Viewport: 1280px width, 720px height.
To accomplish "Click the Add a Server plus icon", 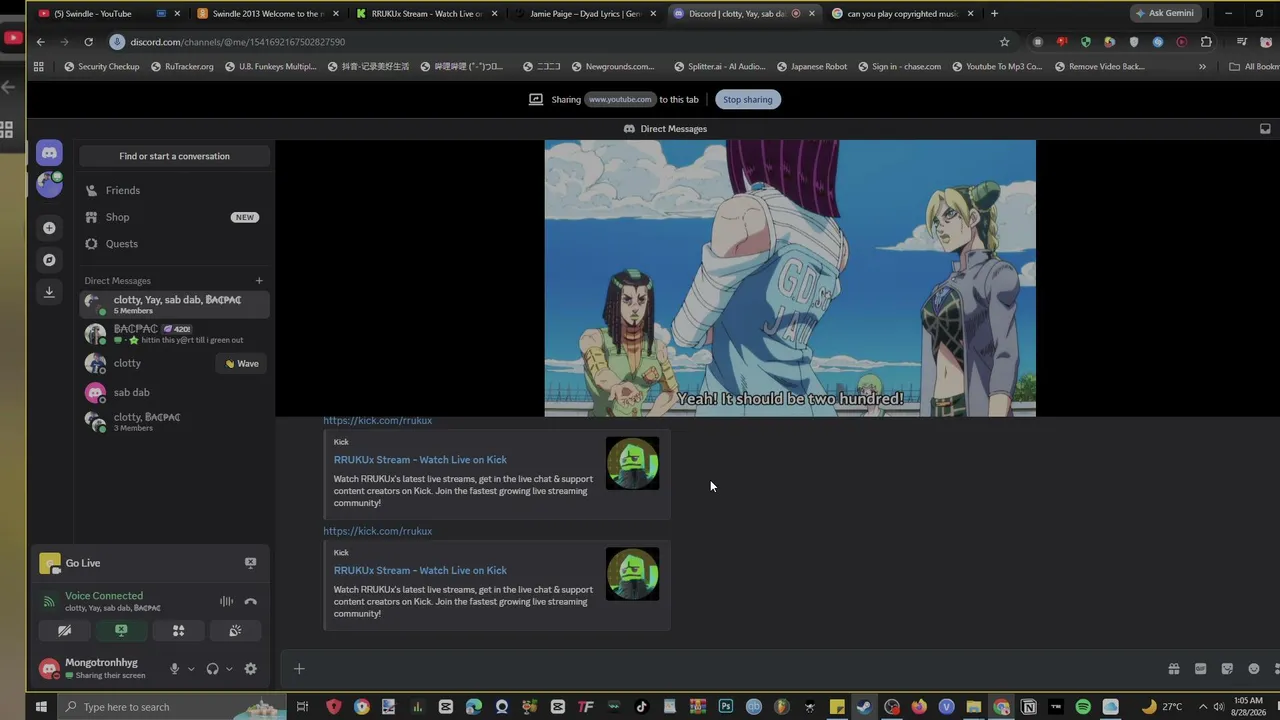I will (49, 228).
